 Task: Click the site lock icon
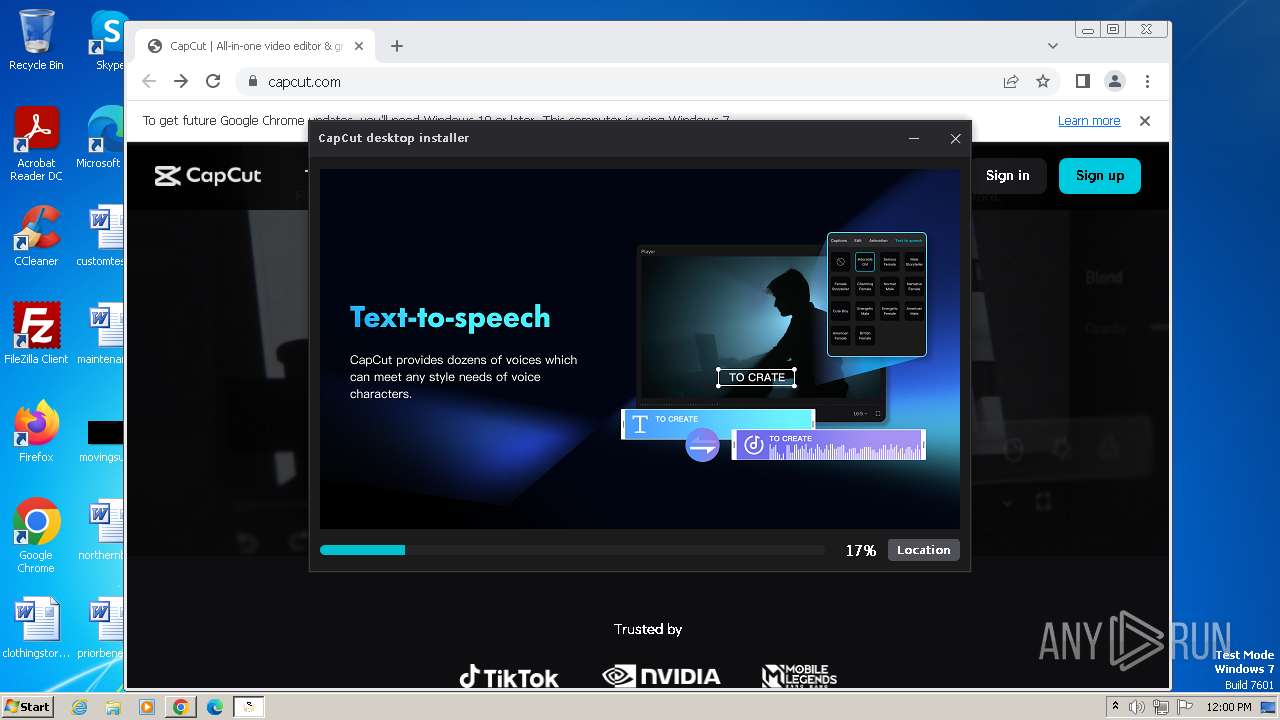(x=252, y=82)
